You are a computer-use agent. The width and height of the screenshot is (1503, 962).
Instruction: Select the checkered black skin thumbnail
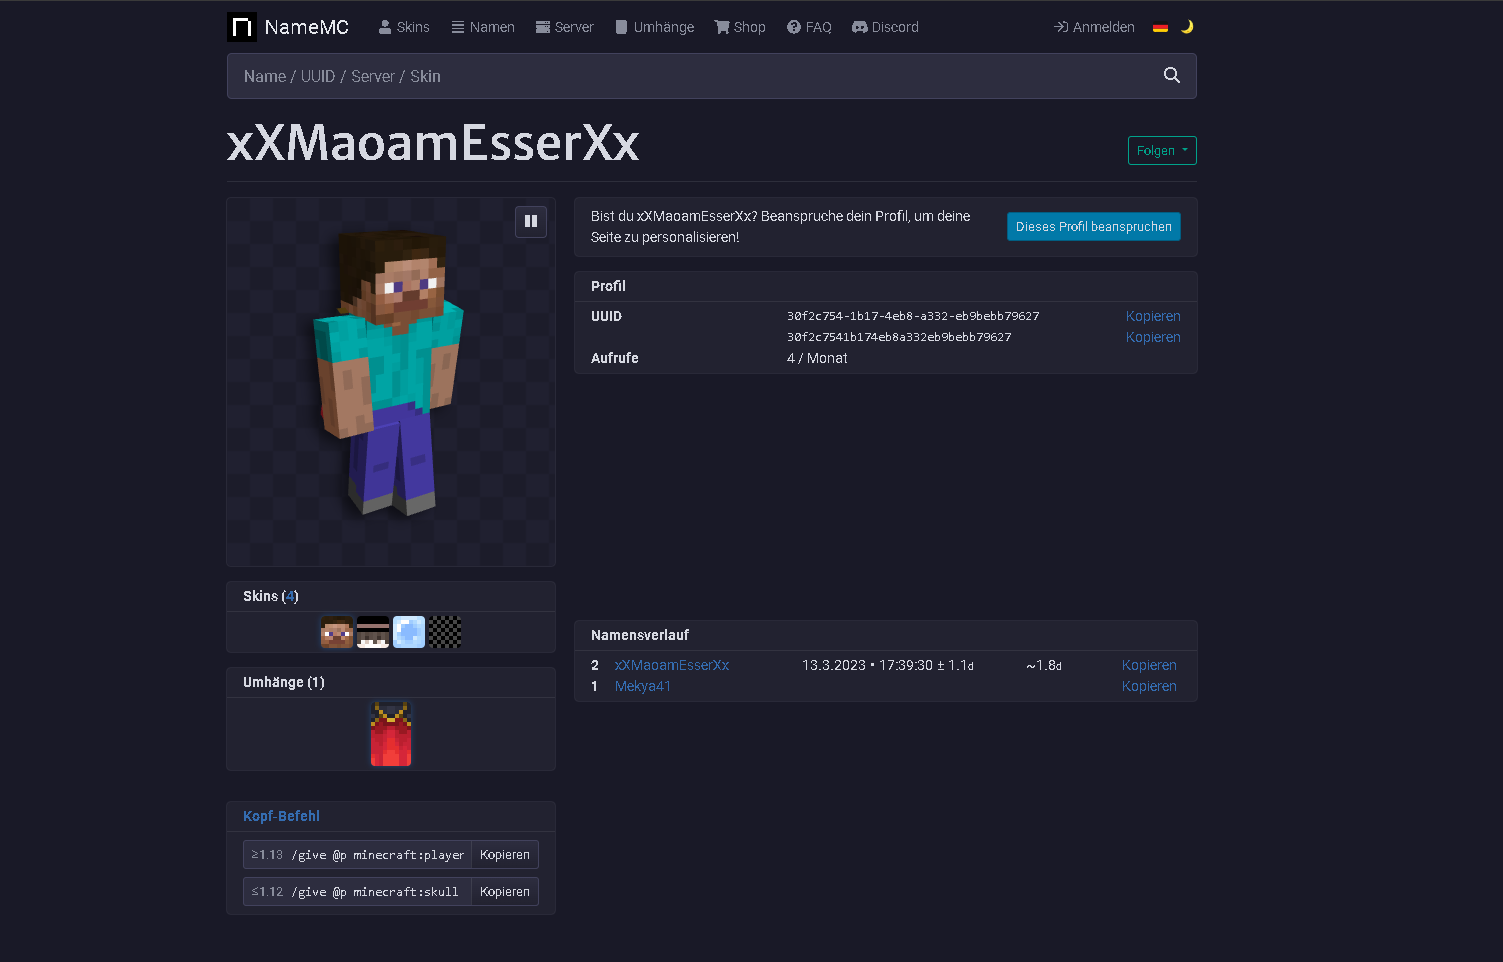tap(445, 632)
